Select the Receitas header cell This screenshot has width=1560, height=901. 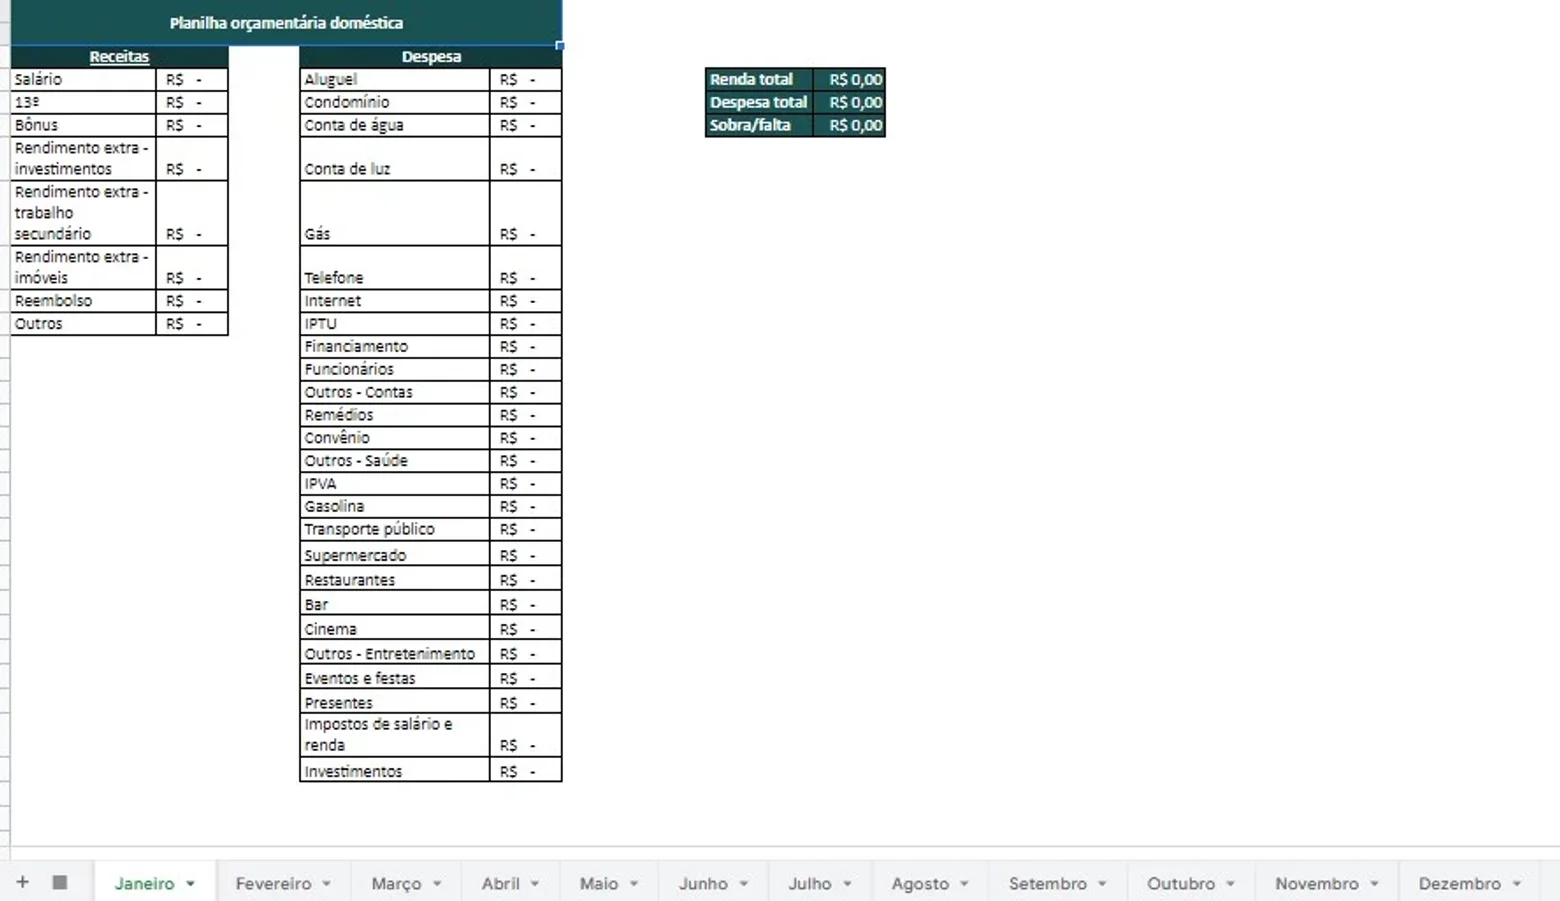[x=119, y=57]
